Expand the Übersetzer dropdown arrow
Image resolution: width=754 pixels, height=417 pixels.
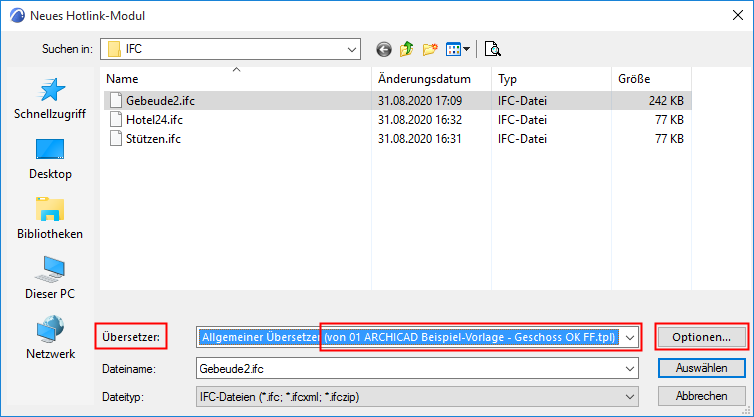(x=629, y=338)
